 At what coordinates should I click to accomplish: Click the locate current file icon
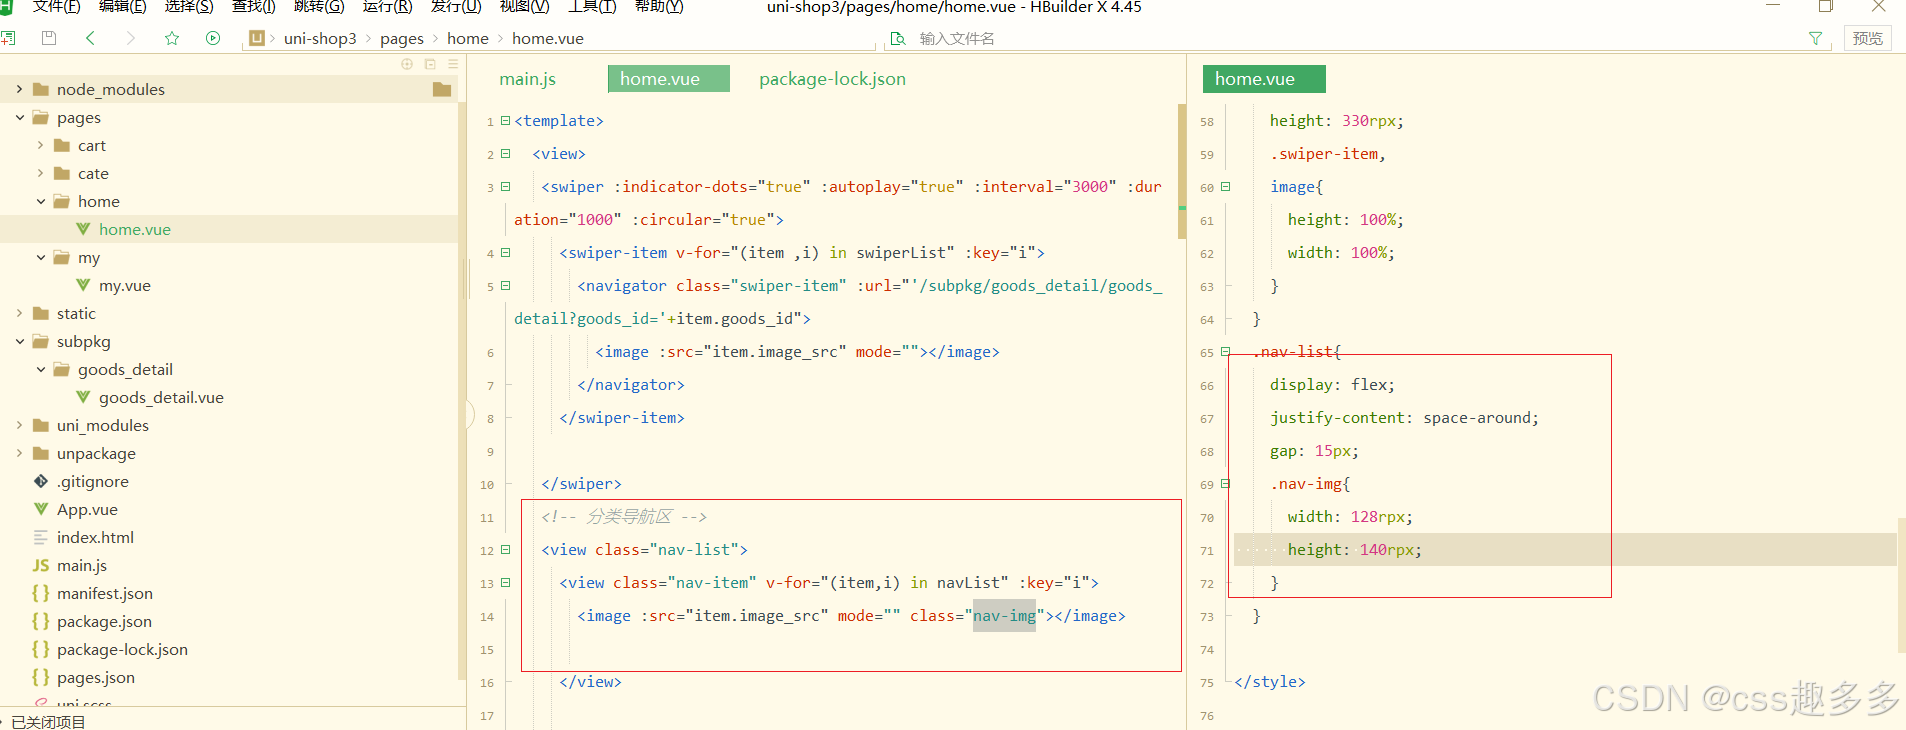[x=407, y=63]
